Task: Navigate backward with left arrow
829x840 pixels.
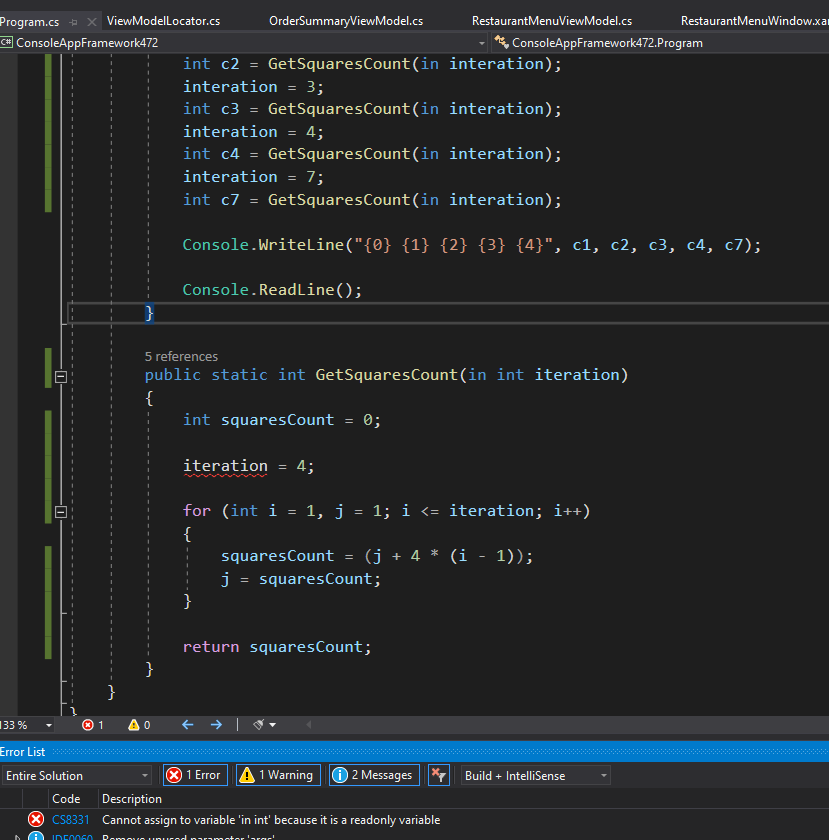Action: click(x=188, y=725)
